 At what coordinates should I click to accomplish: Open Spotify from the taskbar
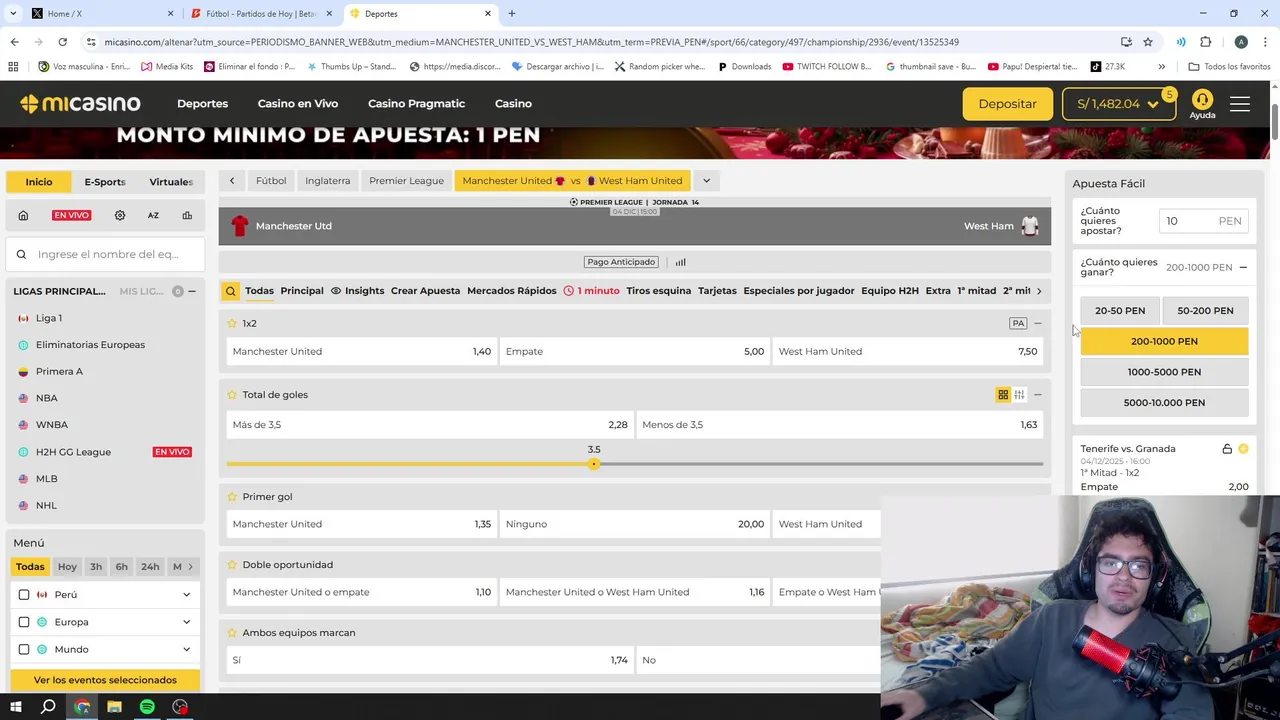coord(147,707)
